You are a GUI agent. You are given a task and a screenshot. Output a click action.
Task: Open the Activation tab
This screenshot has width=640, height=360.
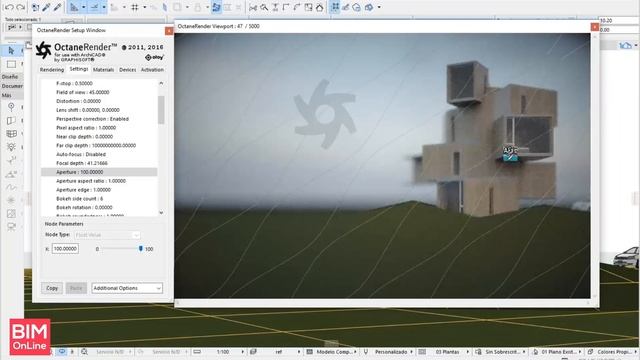[x=152, y=70]
